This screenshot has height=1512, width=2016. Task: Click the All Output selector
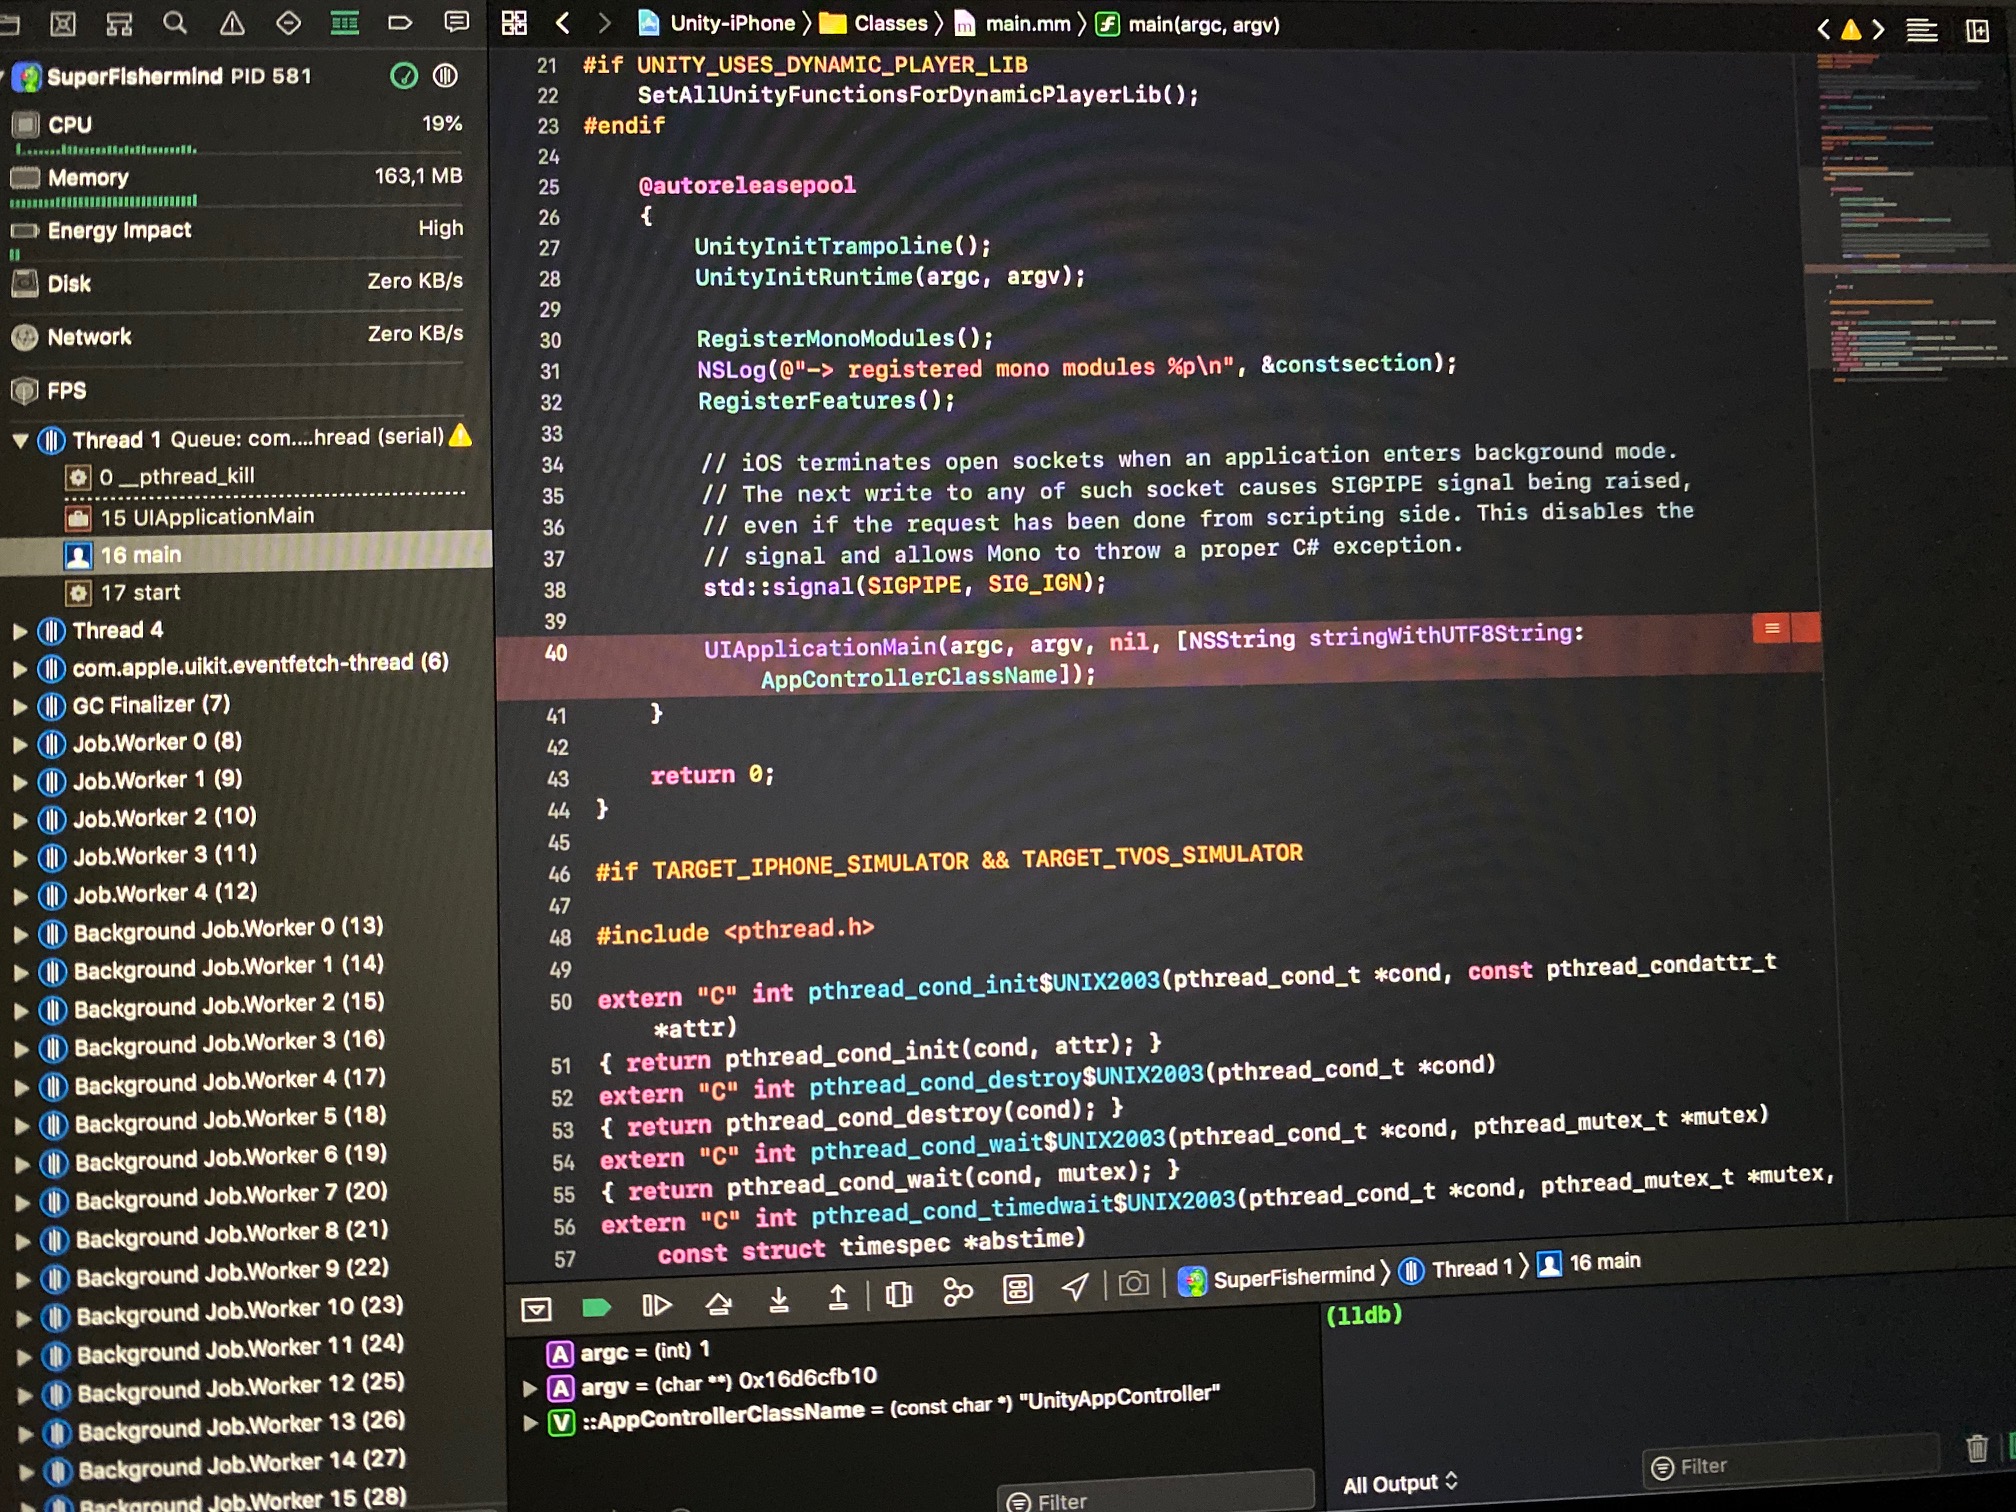coord(1399,1483)
